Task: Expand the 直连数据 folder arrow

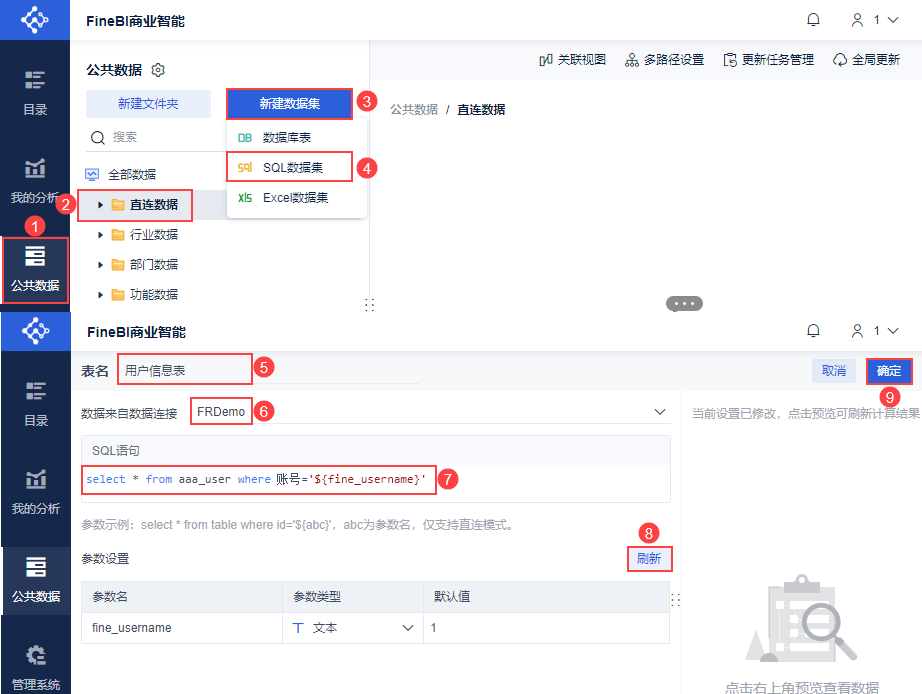Action: (100, 205)
